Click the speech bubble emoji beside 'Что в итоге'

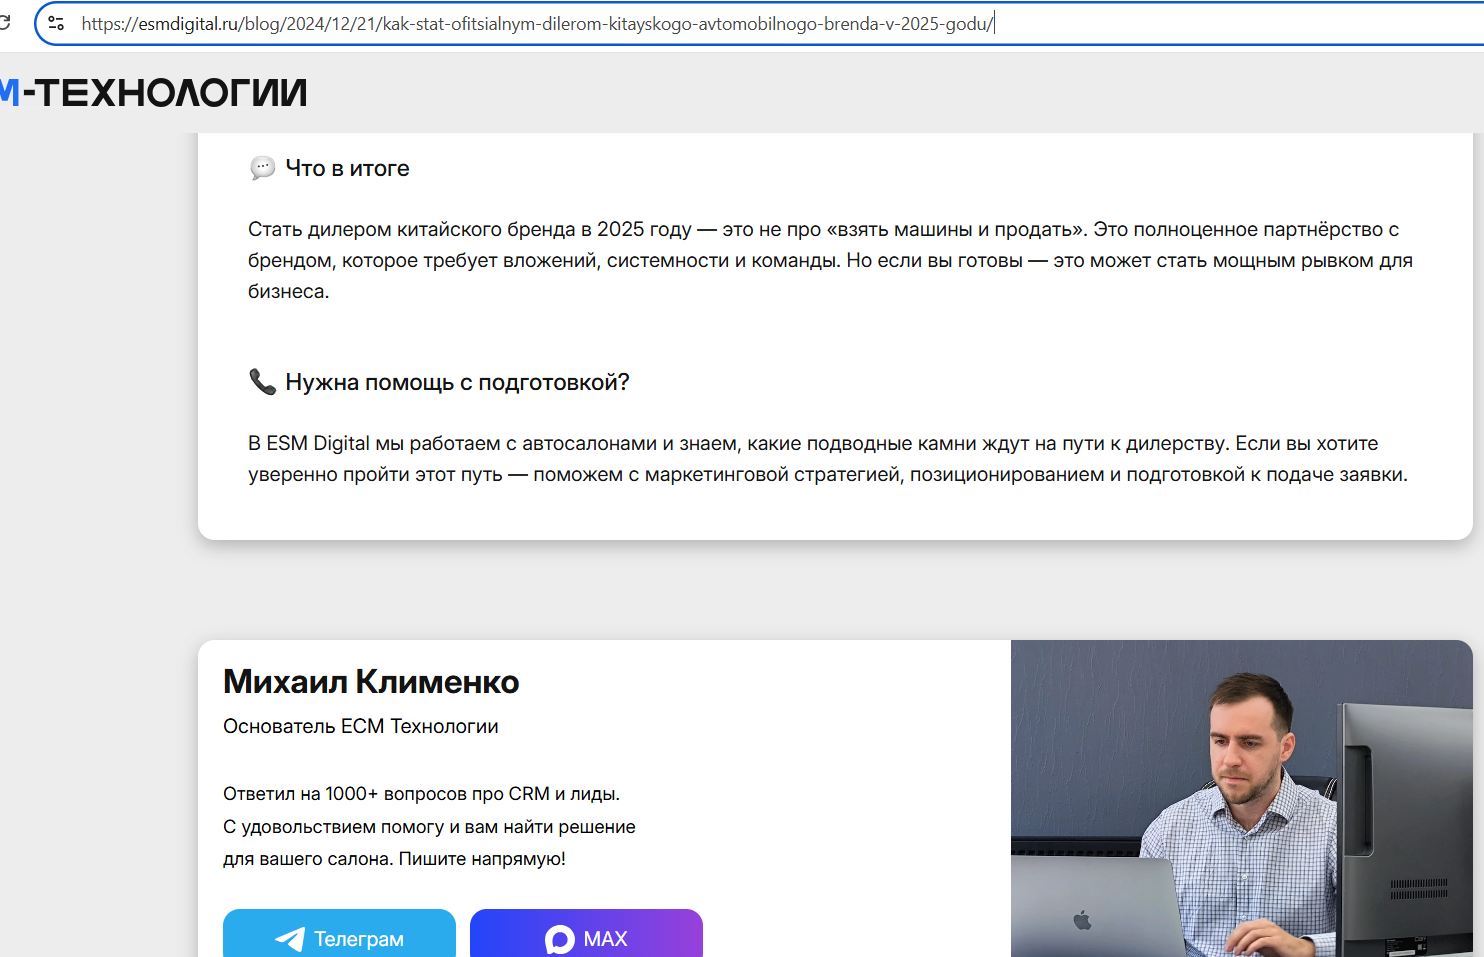tap(261, 168)
